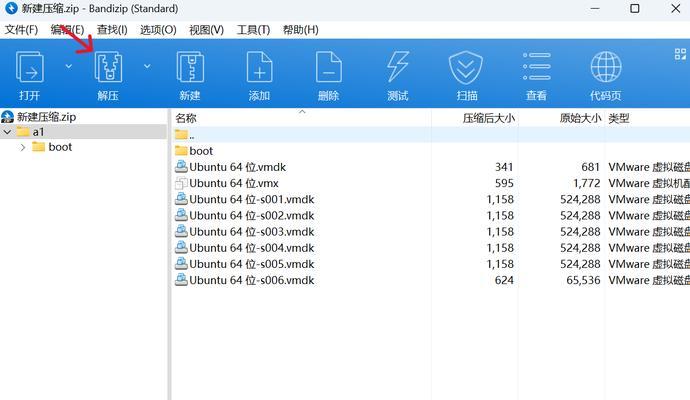The height and width of the screenshot is (400, 690).
Task: Open the 工具(T) menu
Action: [x=253, y=30]
